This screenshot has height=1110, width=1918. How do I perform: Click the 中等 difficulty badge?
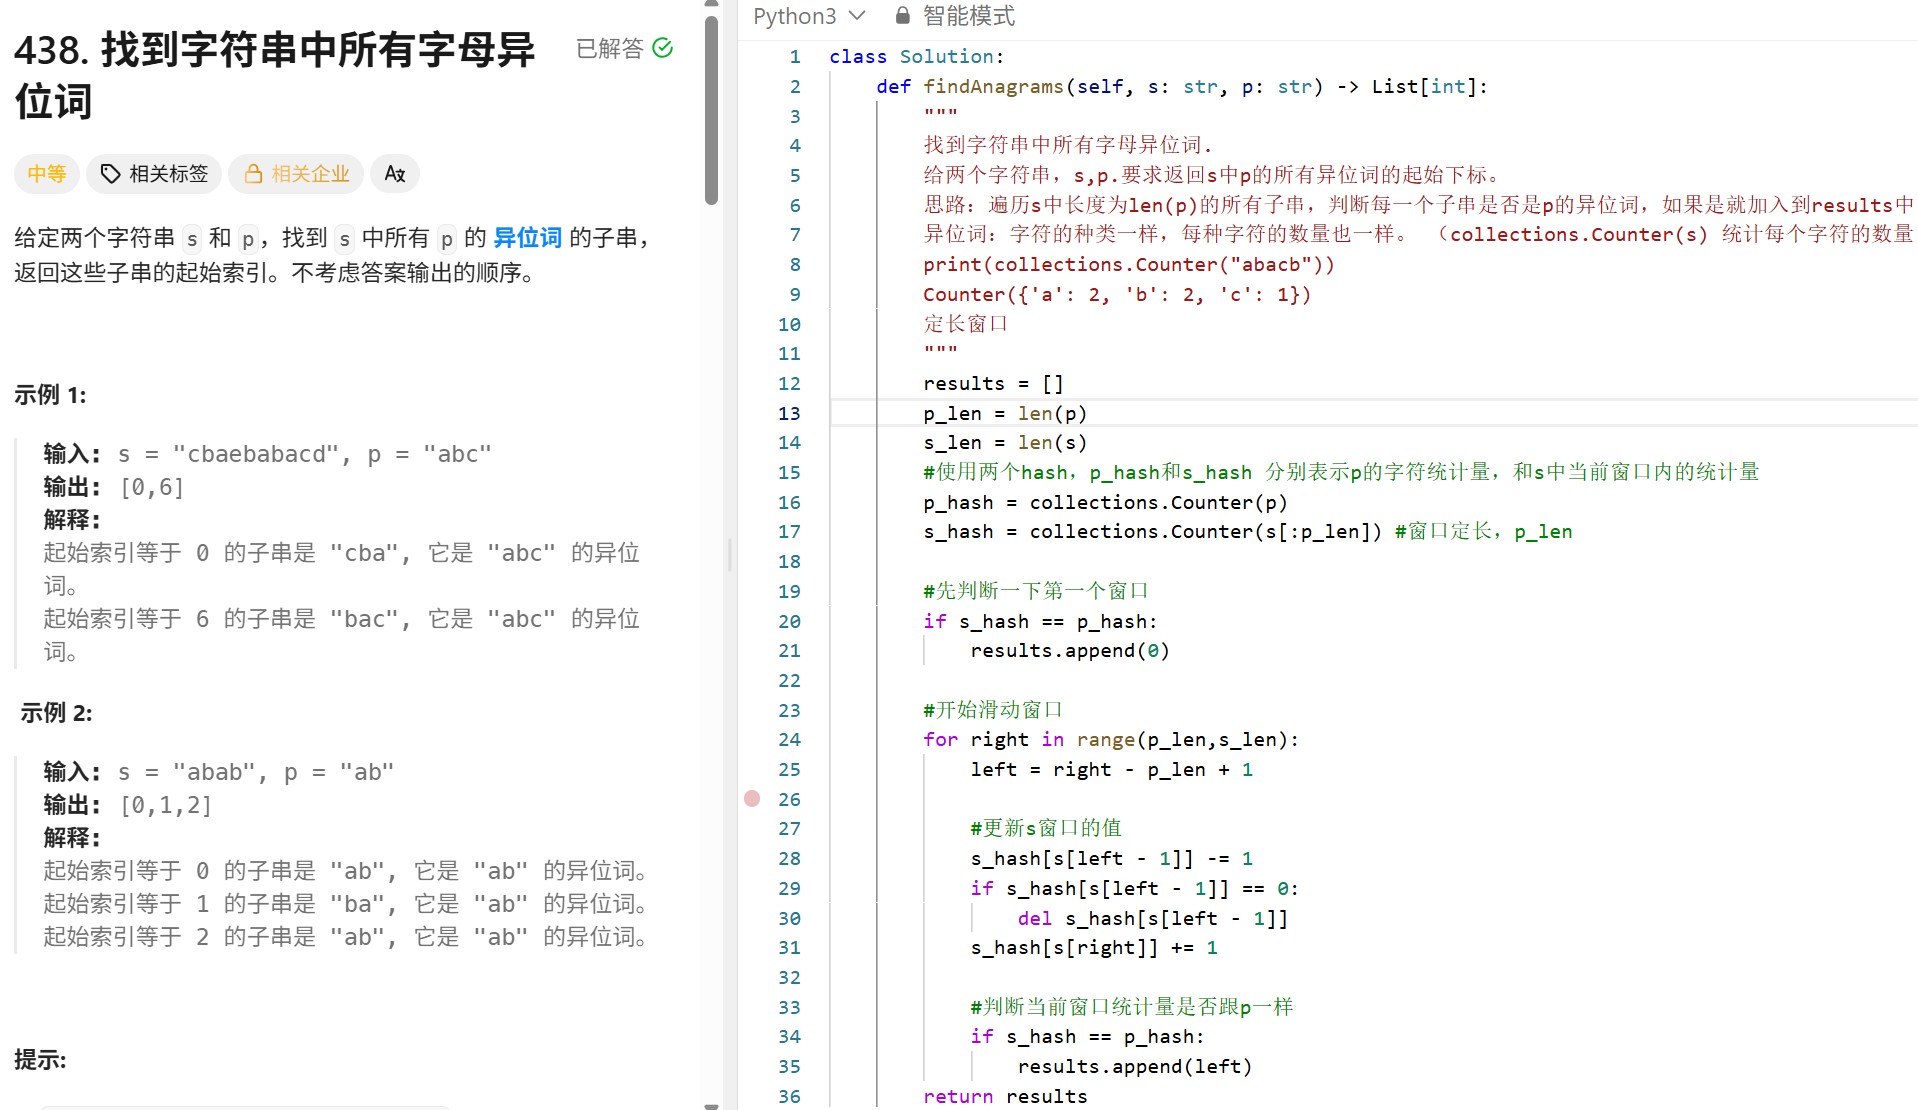[x=46, y=173]
